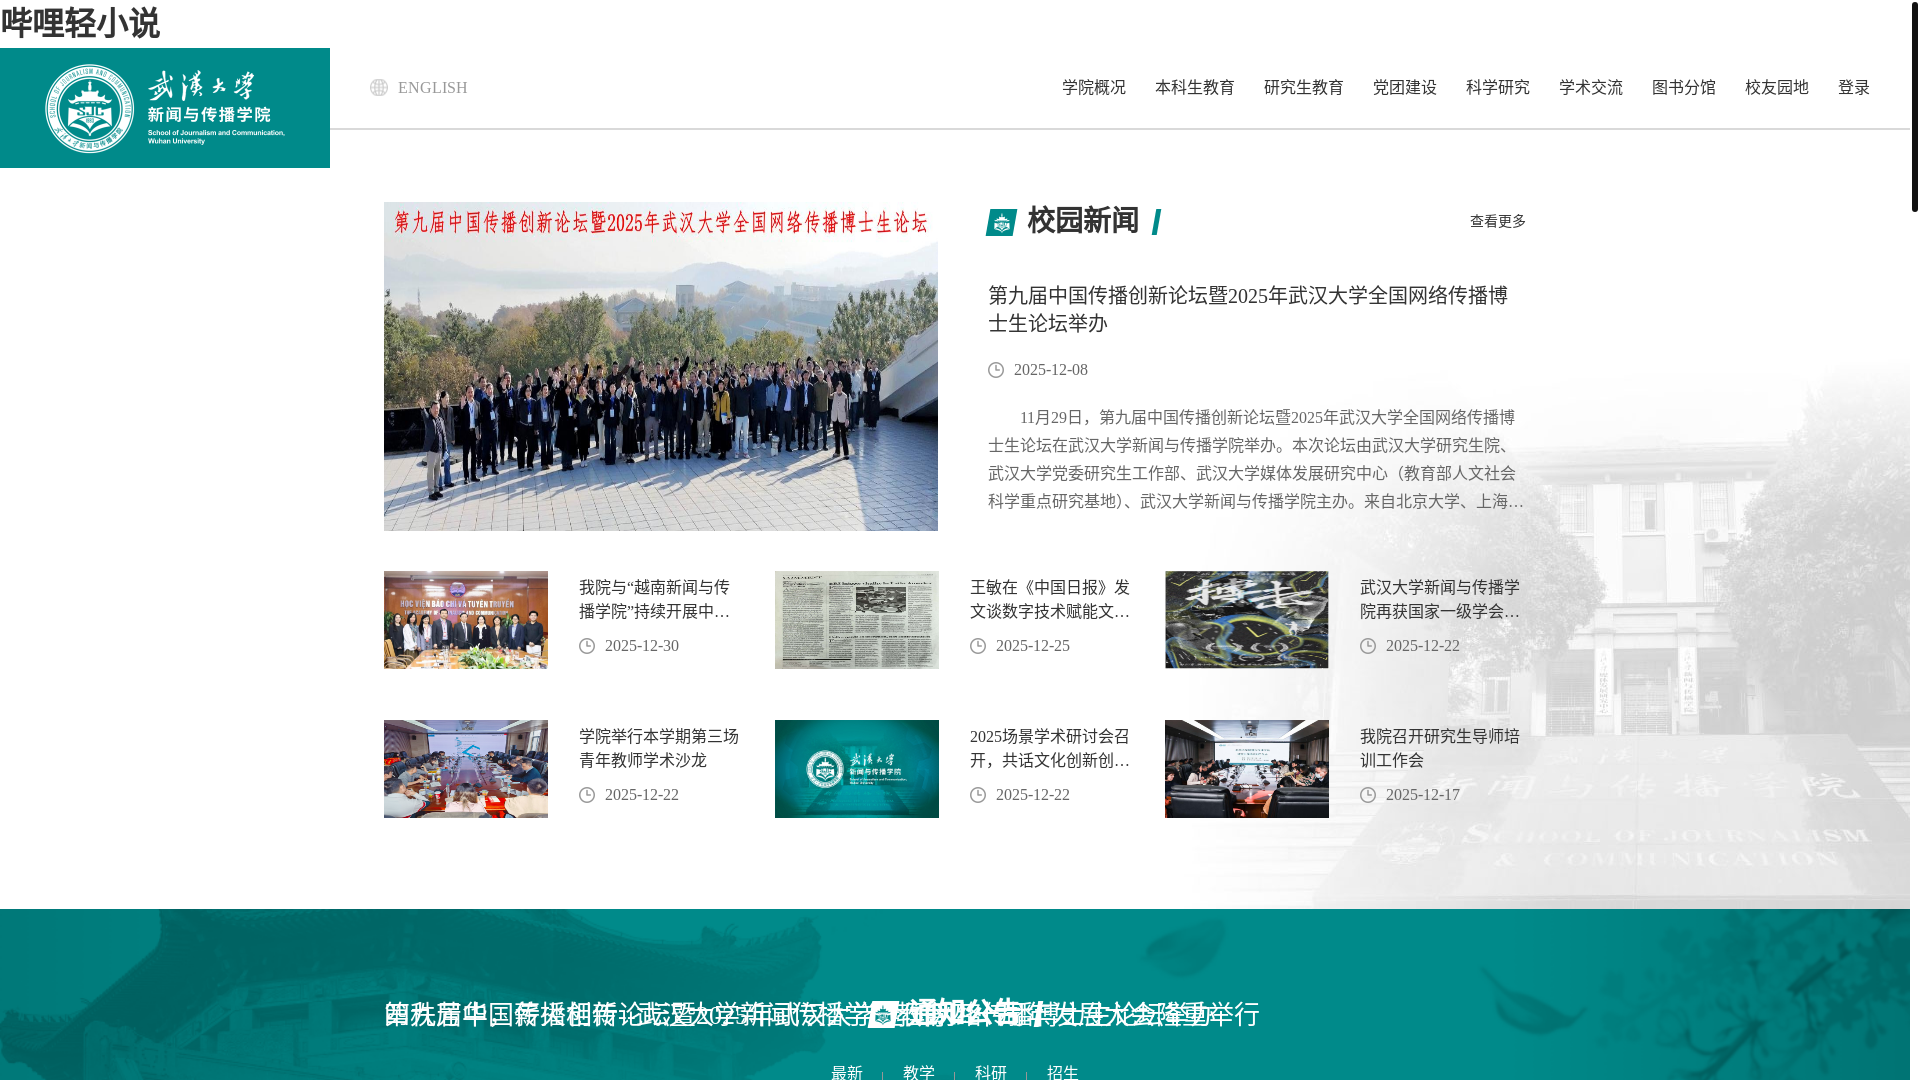Click the clock icon beside 2025-12-30
Image resolution: width=1920 pixels, height=1080 pixels.
(x=587, y=646)
